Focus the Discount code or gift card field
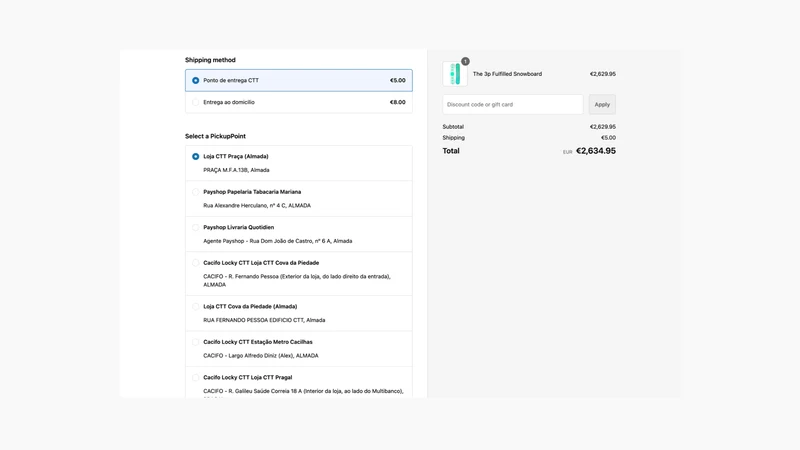Screen dimensions: 800x450 coord(513,105)
